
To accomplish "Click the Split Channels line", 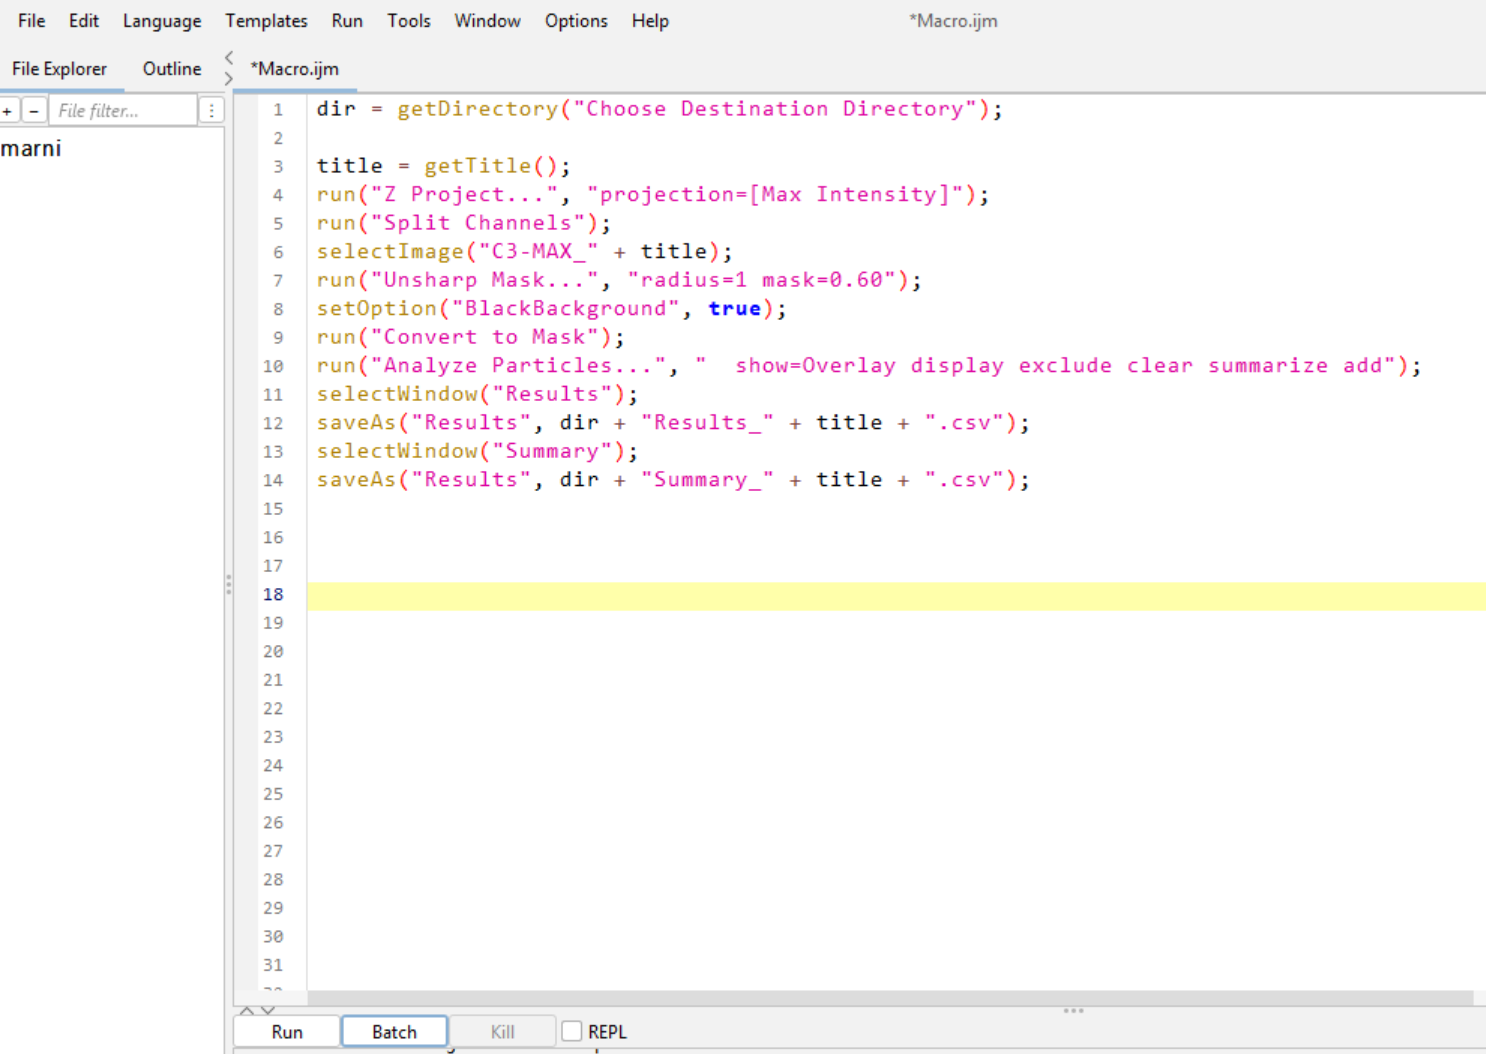I will 464,223.
